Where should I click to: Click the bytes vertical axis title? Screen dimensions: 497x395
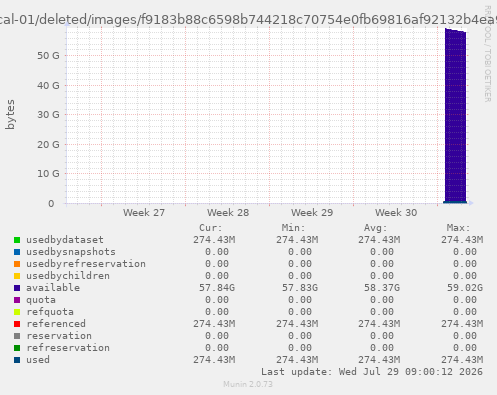click(x=10, y=114)
